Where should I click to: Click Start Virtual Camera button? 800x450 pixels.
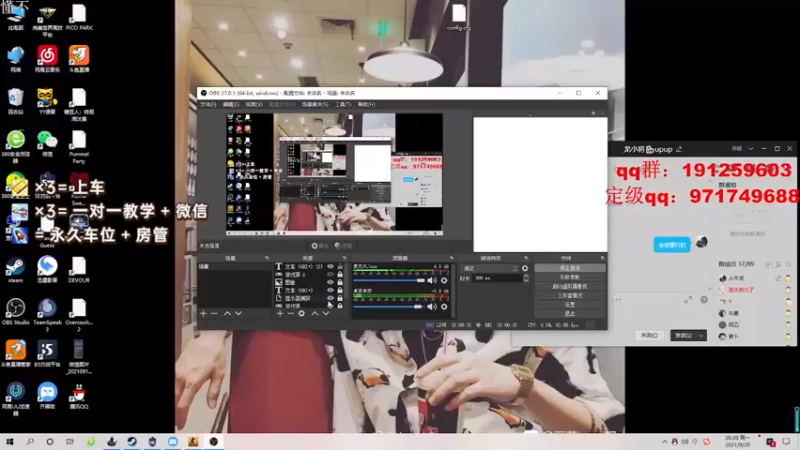coord(569,286)
